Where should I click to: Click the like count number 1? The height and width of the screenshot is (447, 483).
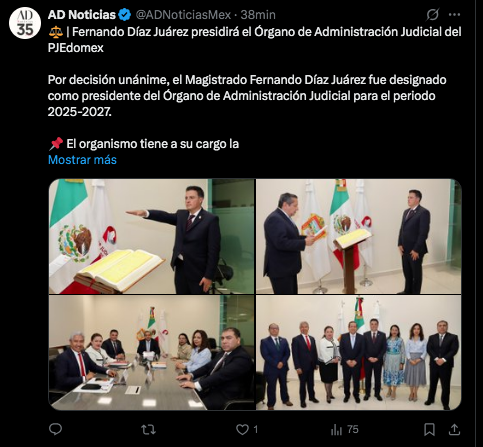tap(255, 429)
